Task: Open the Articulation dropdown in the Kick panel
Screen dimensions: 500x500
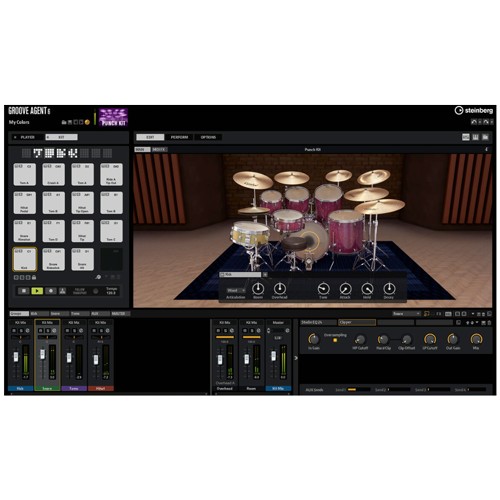Action: tap(236, 290)
